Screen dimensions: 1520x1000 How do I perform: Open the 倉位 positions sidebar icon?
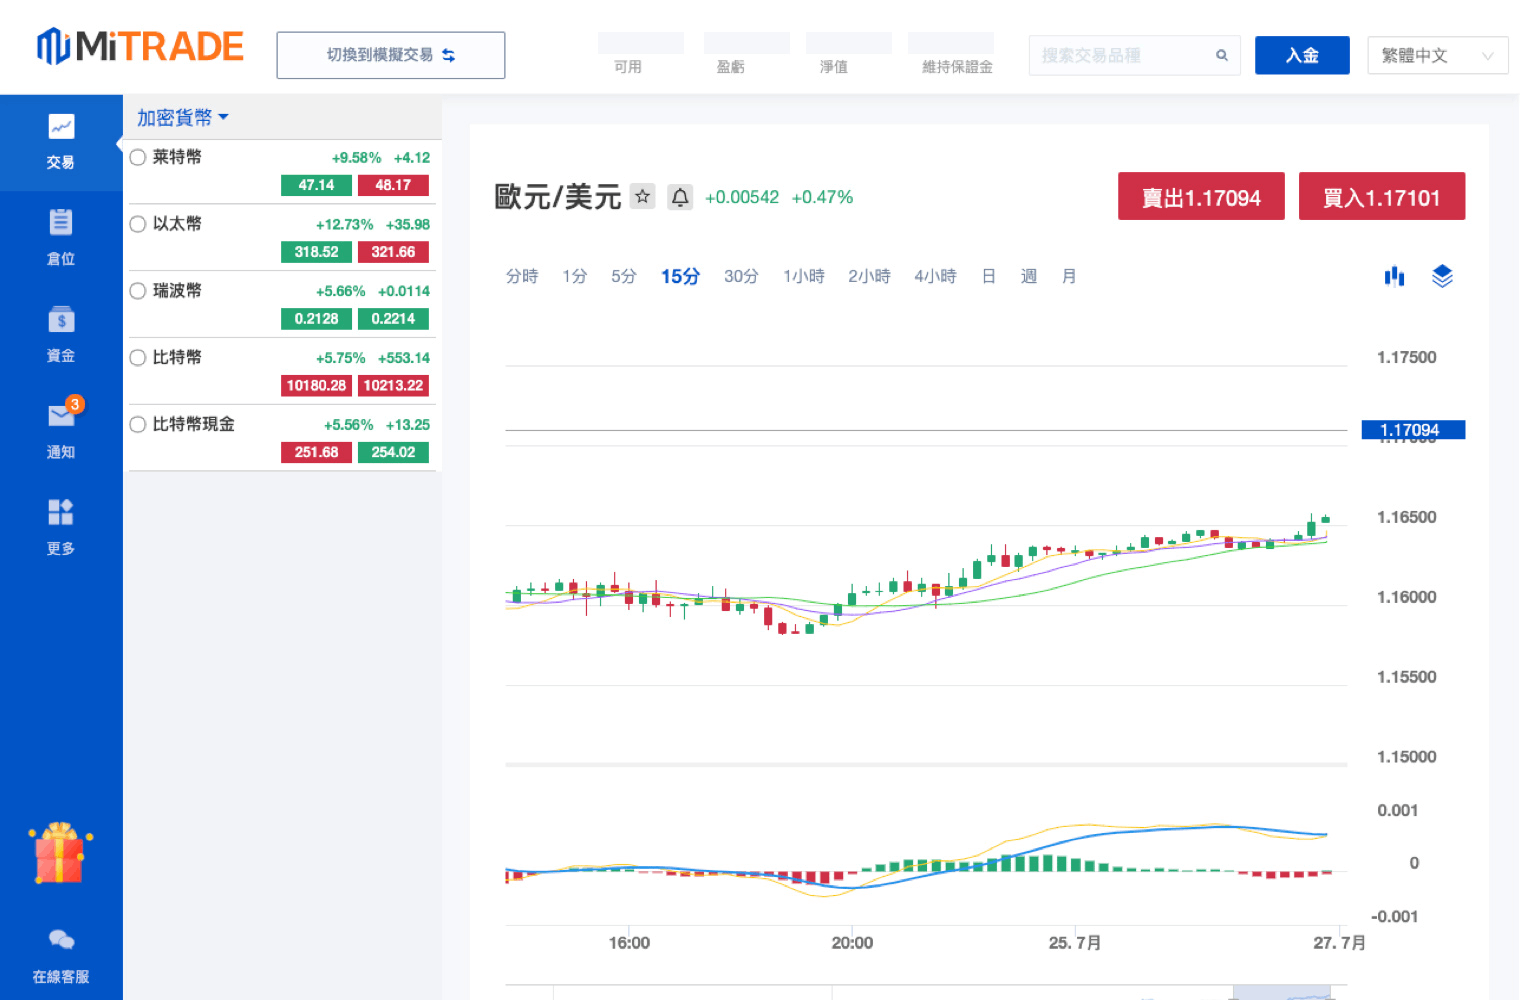61,224
